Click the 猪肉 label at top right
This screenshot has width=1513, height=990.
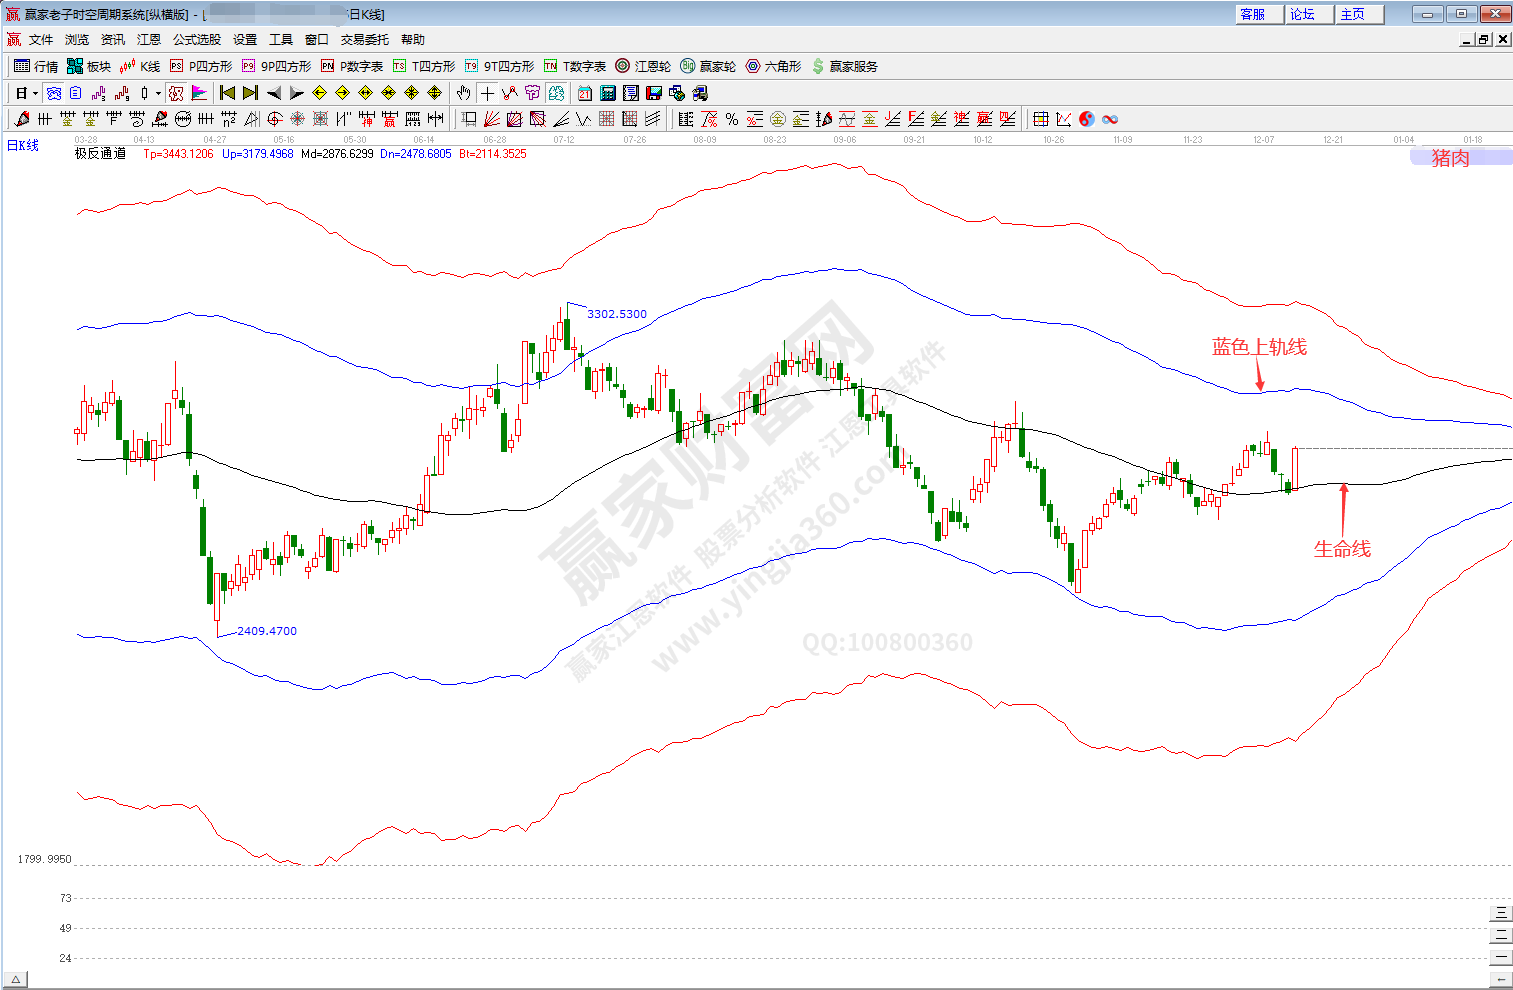[x=1450, y=157]
